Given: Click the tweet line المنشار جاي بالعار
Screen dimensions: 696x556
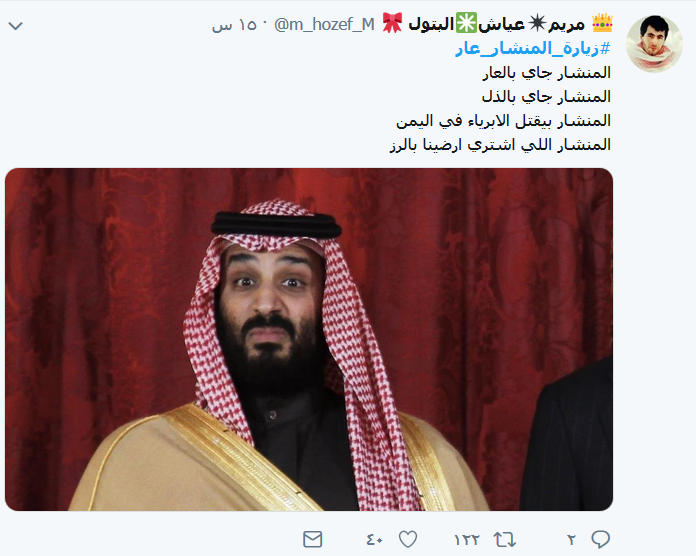Looking at the screenshot, I should tap(546, 73).
